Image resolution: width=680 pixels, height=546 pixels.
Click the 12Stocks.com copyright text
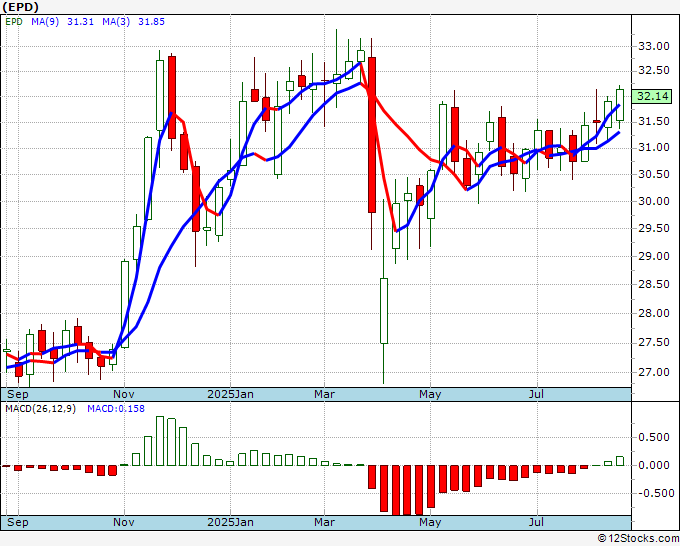638,539
